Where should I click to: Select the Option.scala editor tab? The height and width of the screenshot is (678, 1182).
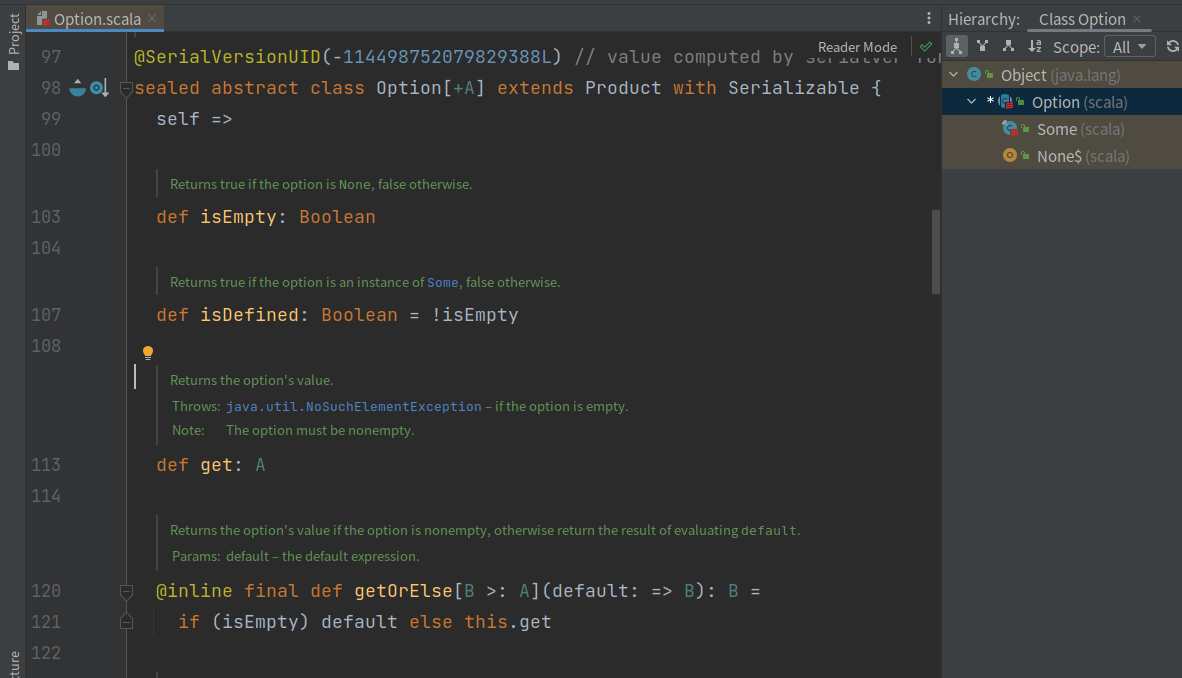[95, 19]
